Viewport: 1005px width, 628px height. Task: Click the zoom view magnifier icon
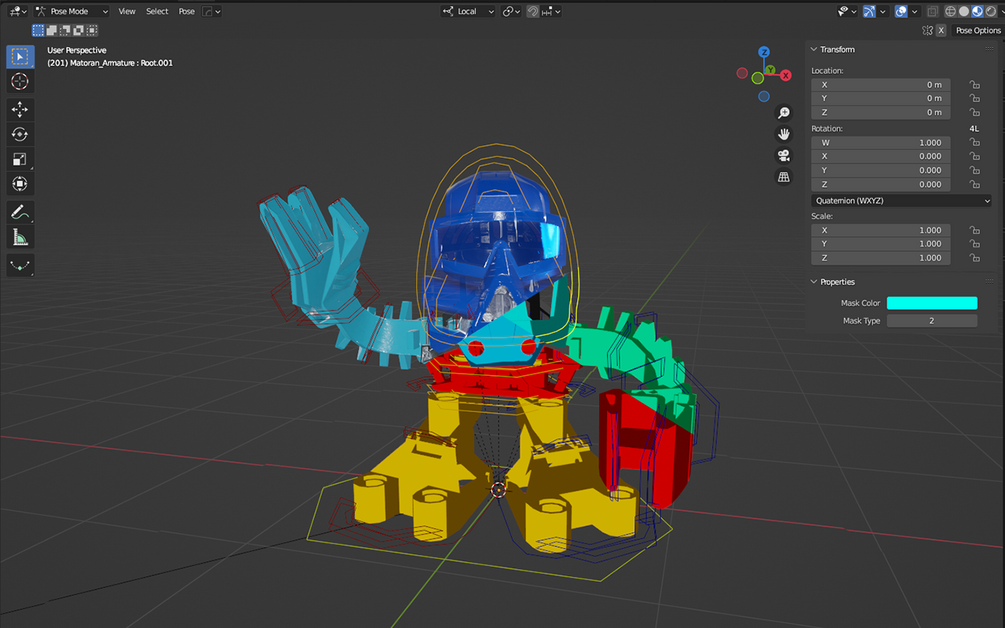(783, 113)
